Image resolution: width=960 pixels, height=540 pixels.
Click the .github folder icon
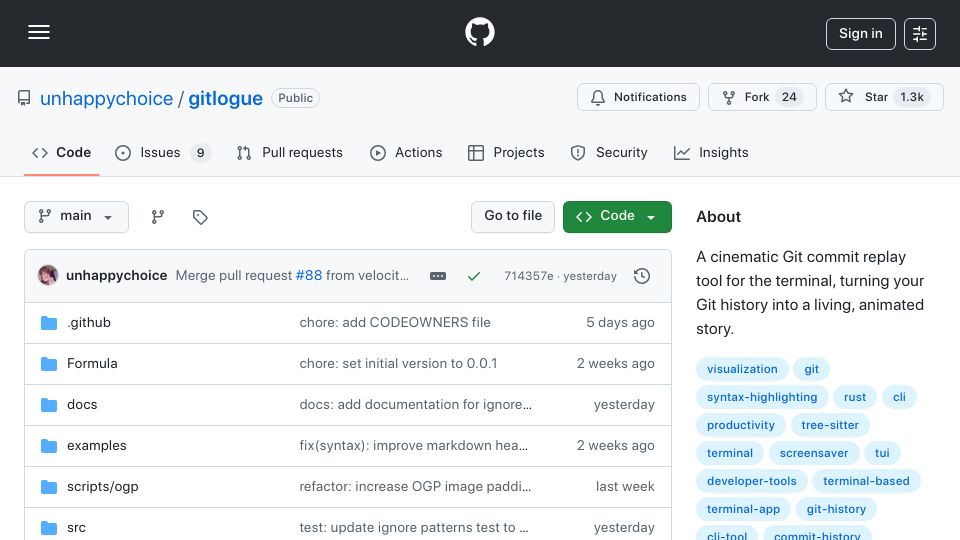point(49,323)
